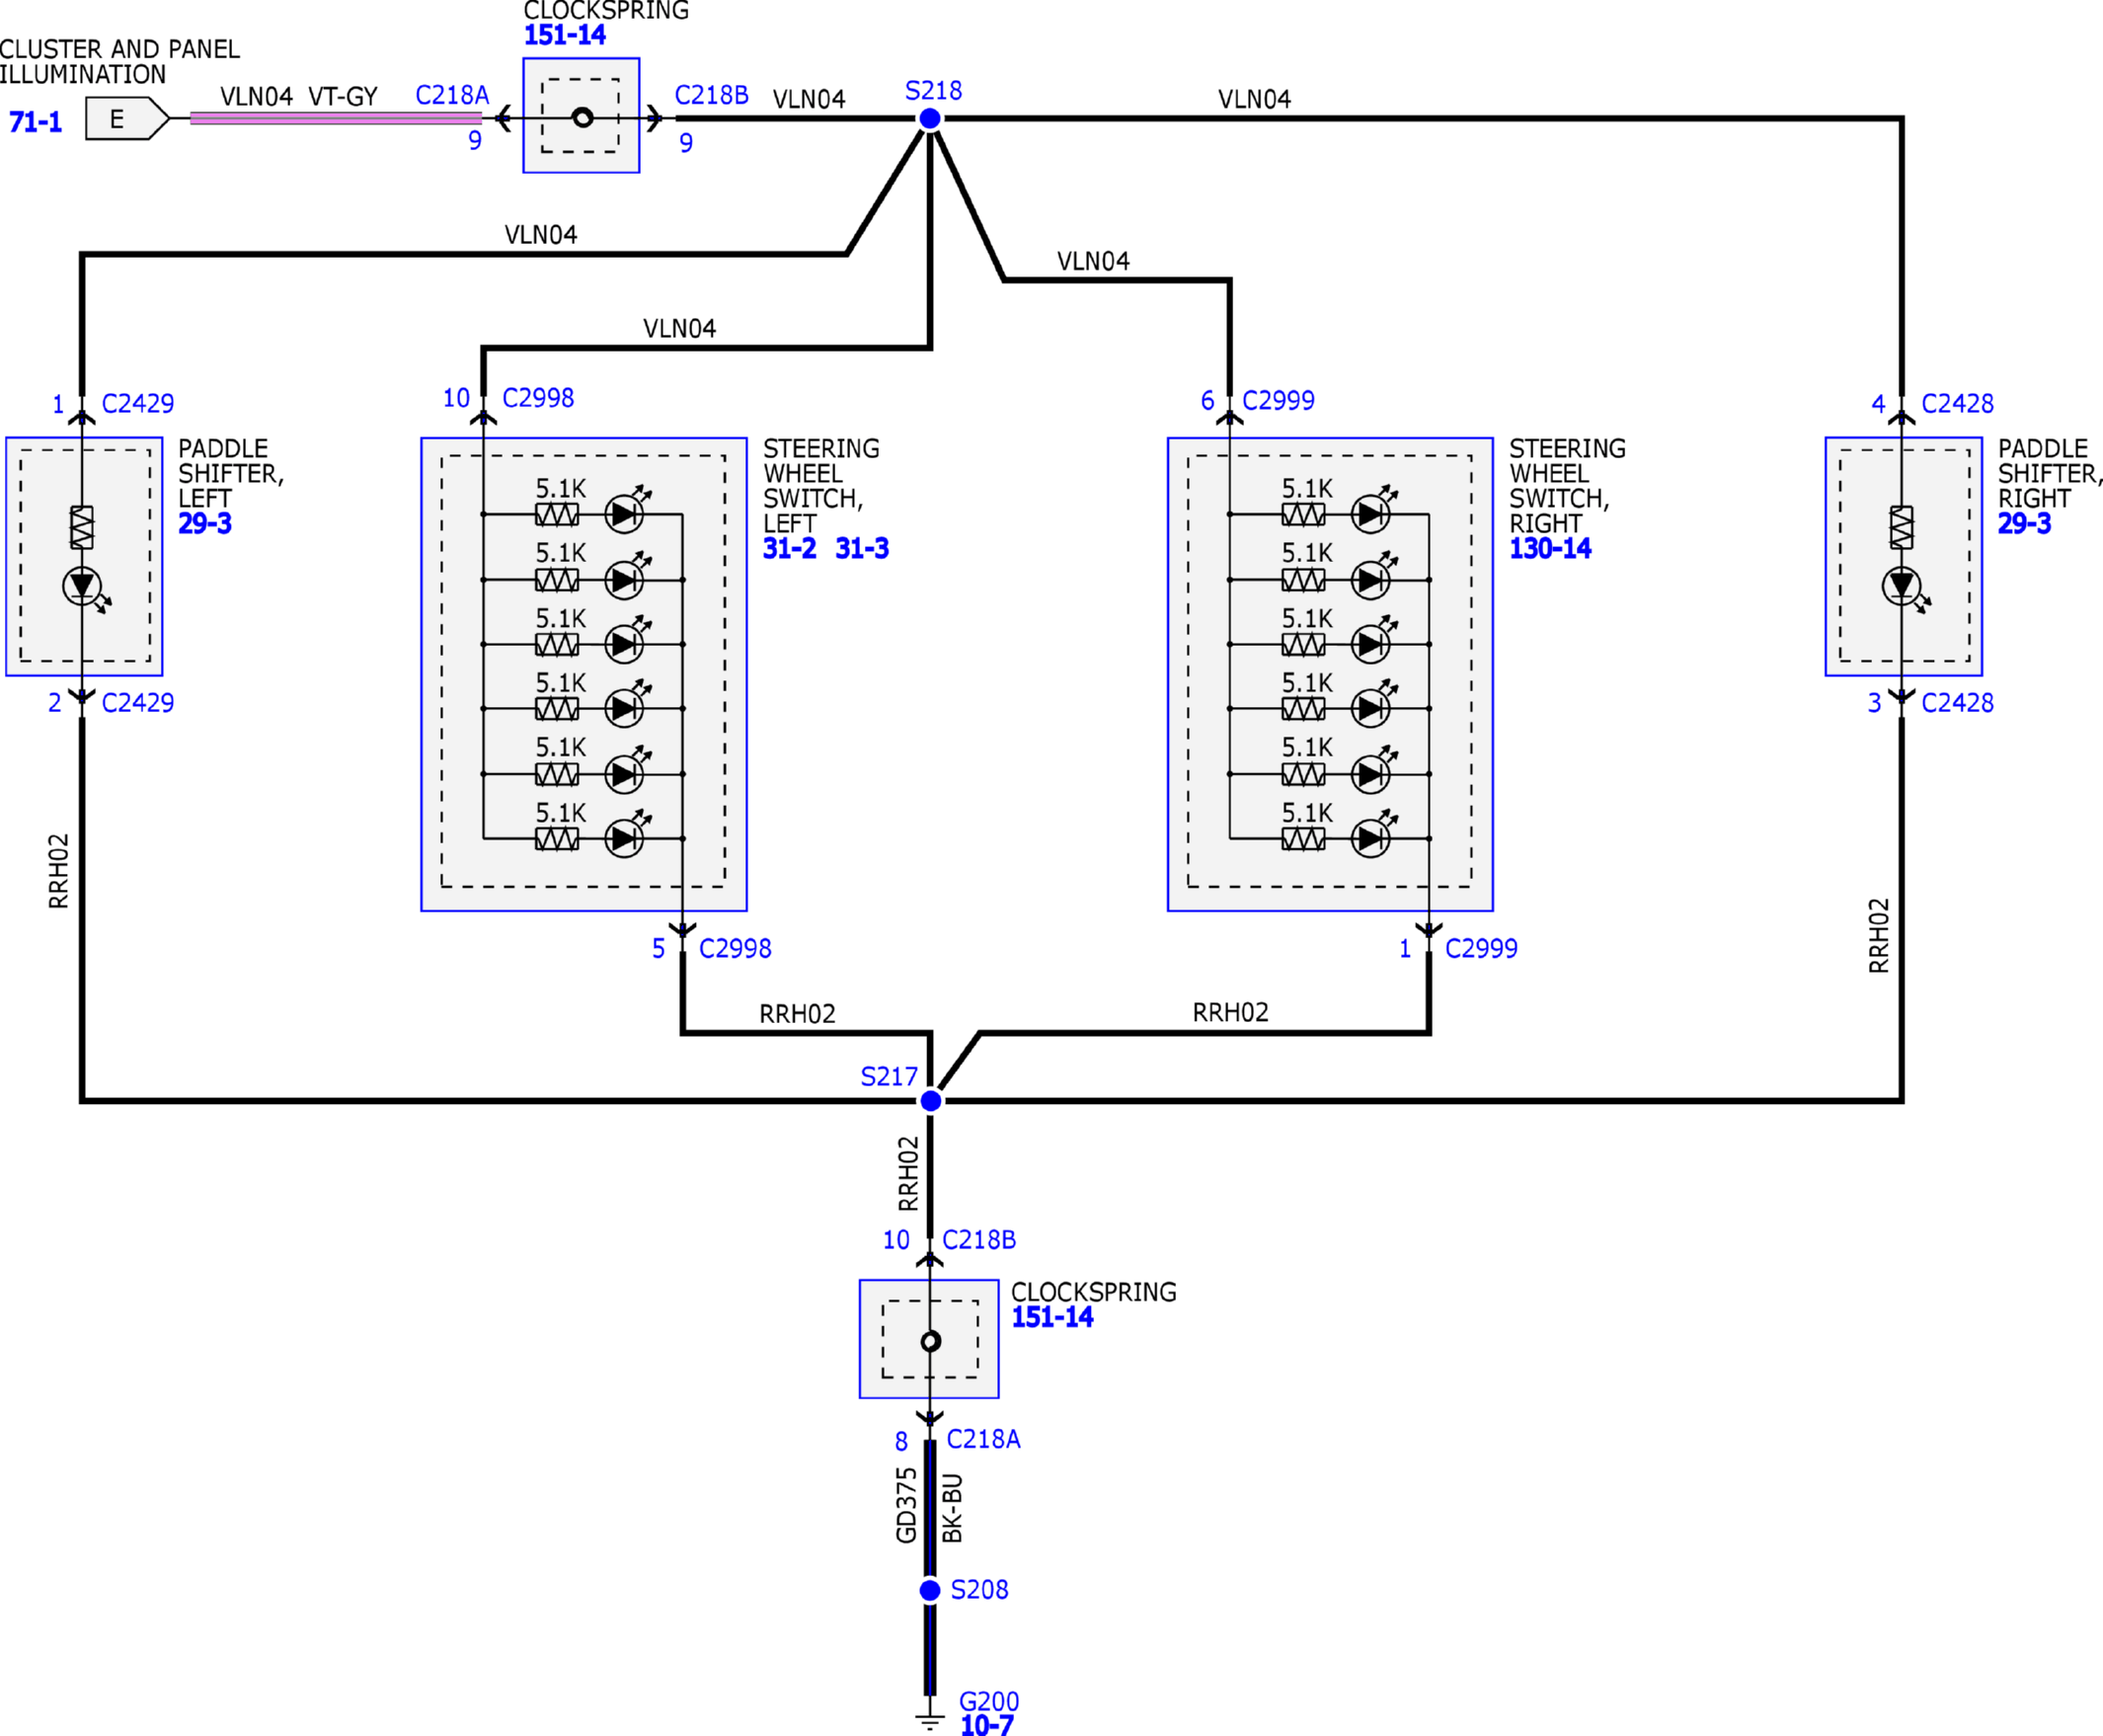Click last 5.1K resistor in left switch
This screenshot has width=2103, height=1736.
557,839
